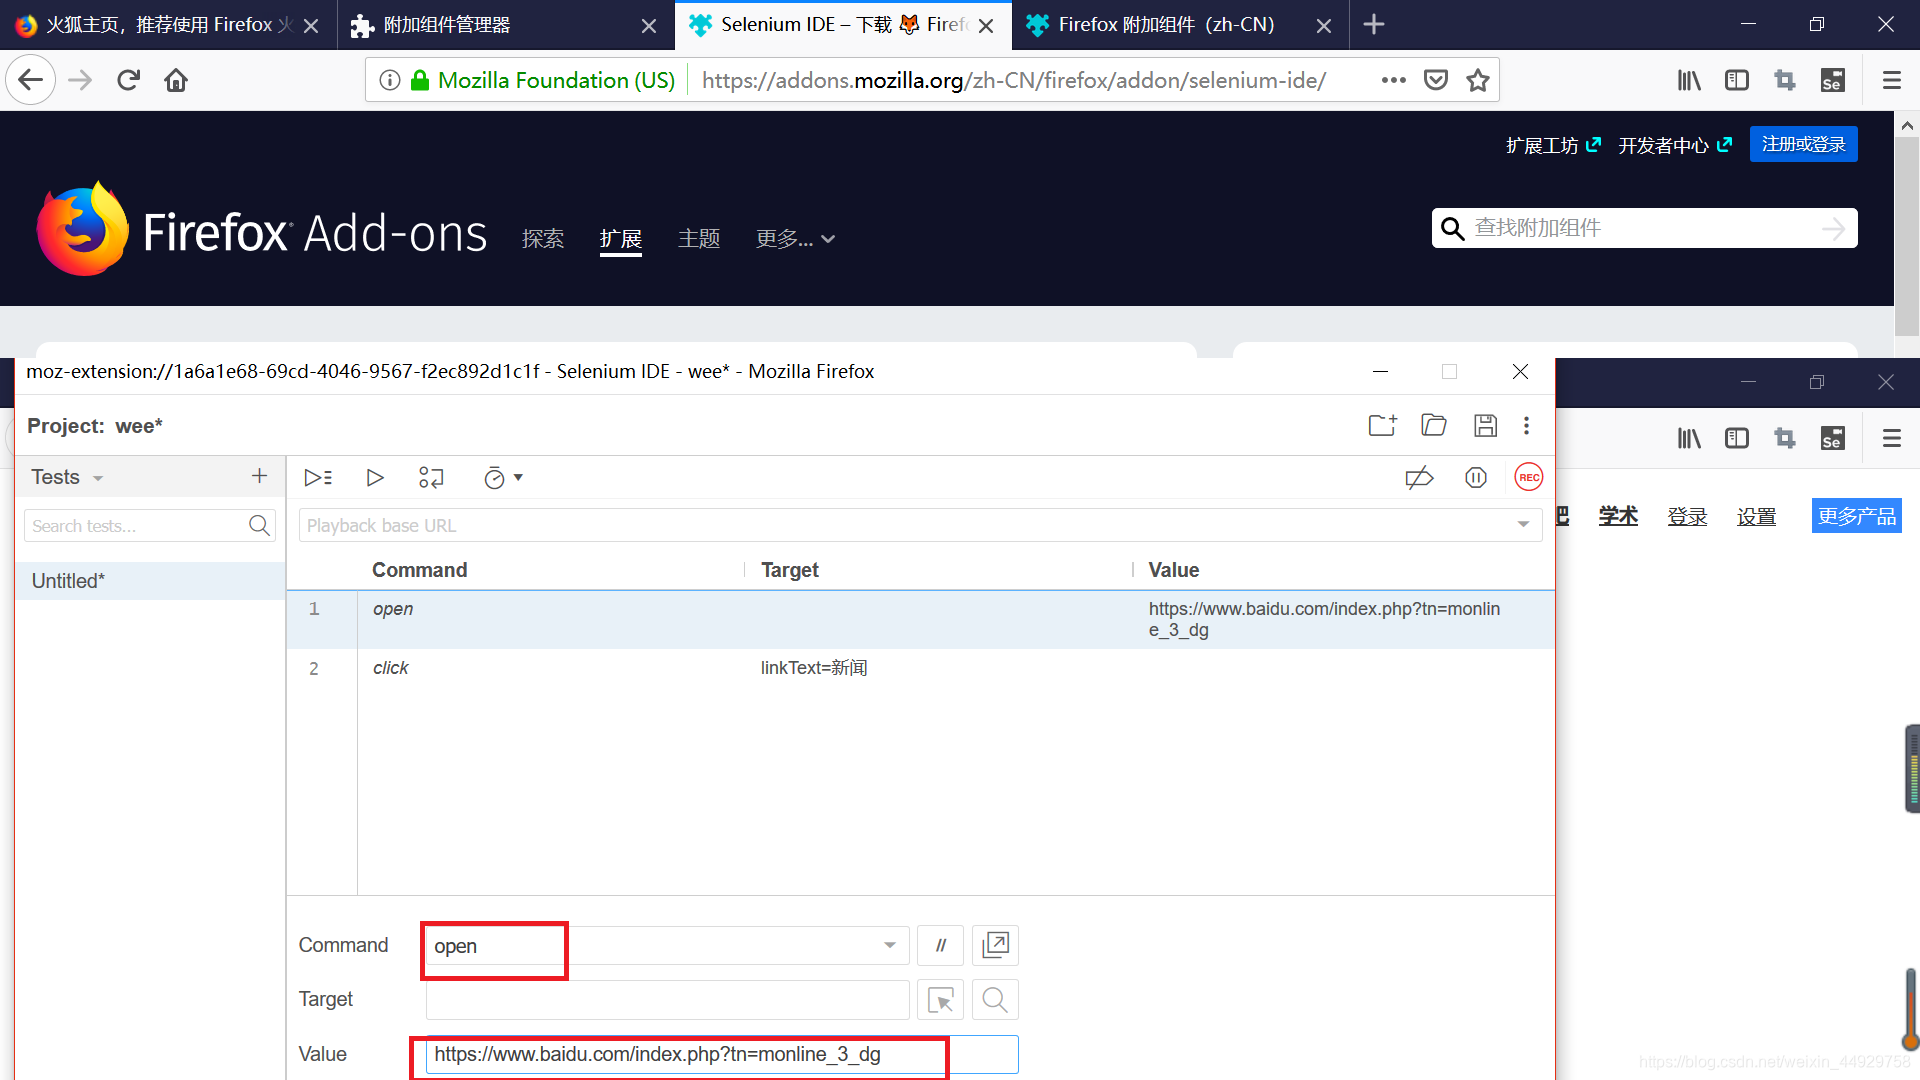Viewport: 1920px width, 1080px height.
Task: Click the screenshot crop toolbar icon
Action: 1785,80
